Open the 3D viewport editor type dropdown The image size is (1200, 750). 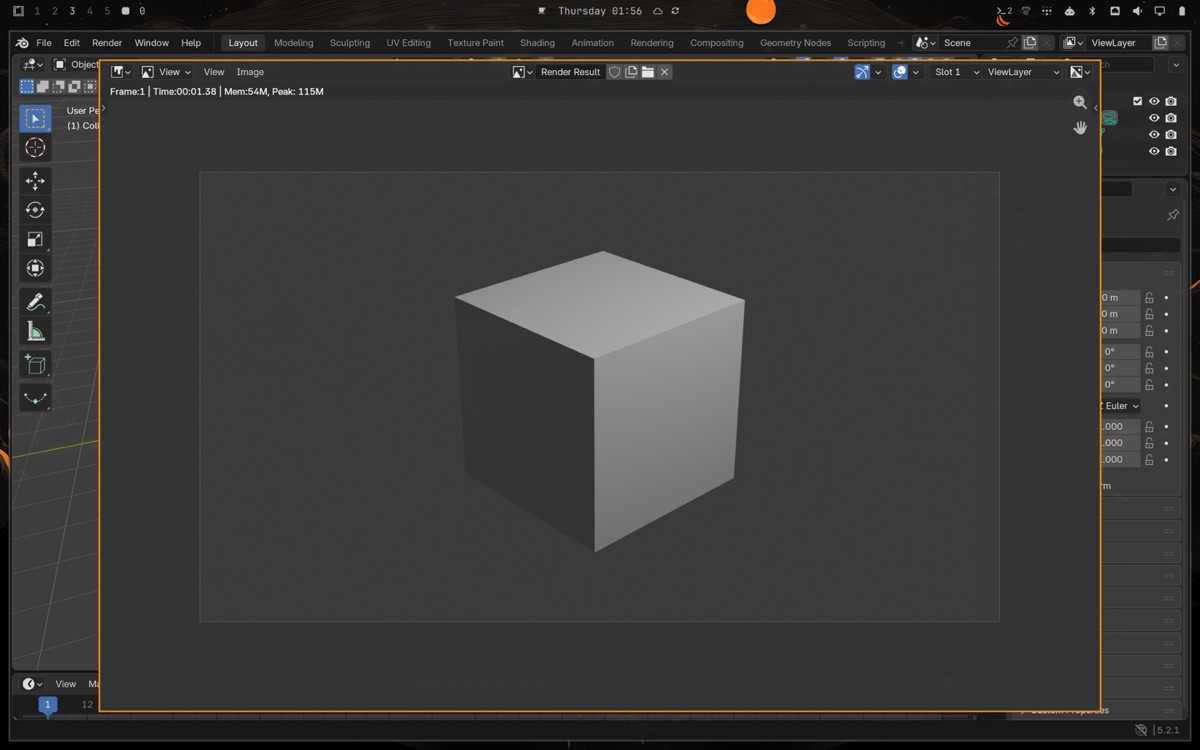coord(33,64)
